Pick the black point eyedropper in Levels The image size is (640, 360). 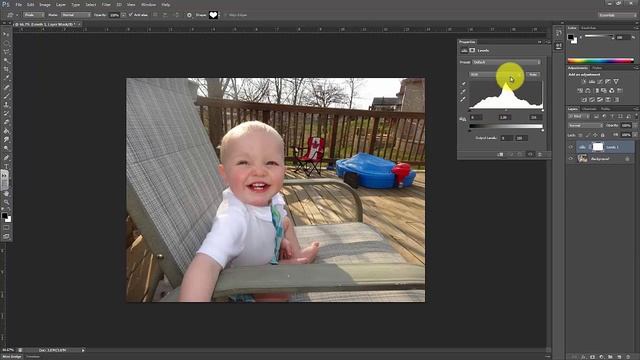click(463, 84)
